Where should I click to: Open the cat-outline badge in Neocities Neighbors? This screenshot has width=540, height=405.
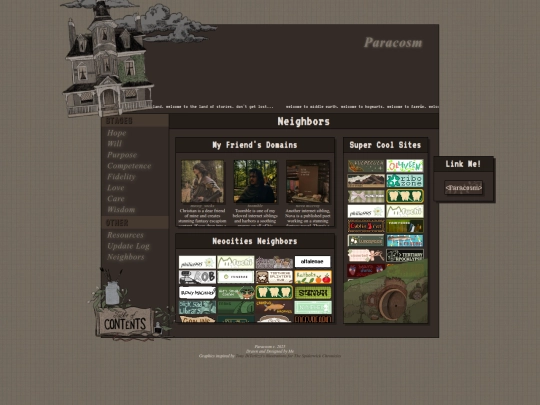[x=236, y=262]
